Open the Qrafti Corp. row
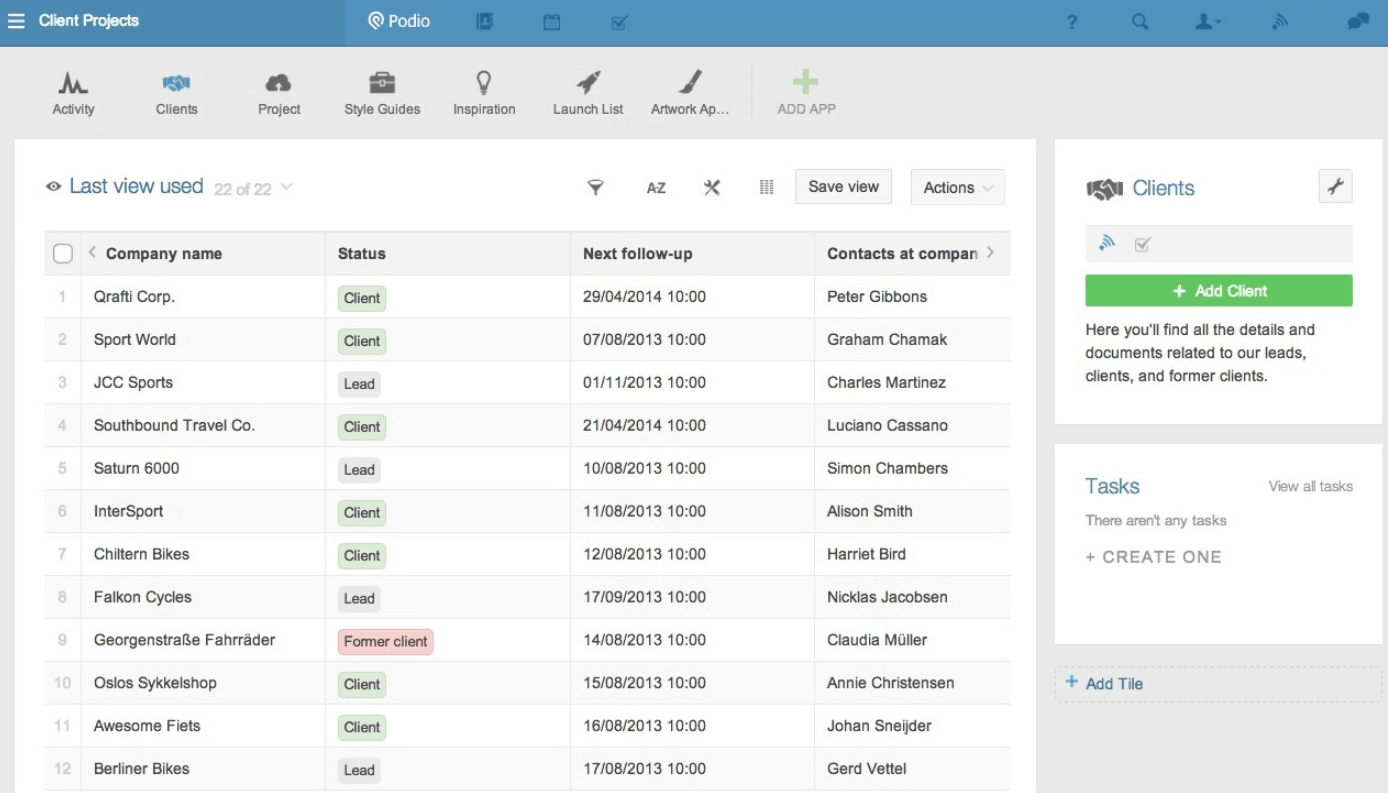1388x793 pixels. point(527,297)
